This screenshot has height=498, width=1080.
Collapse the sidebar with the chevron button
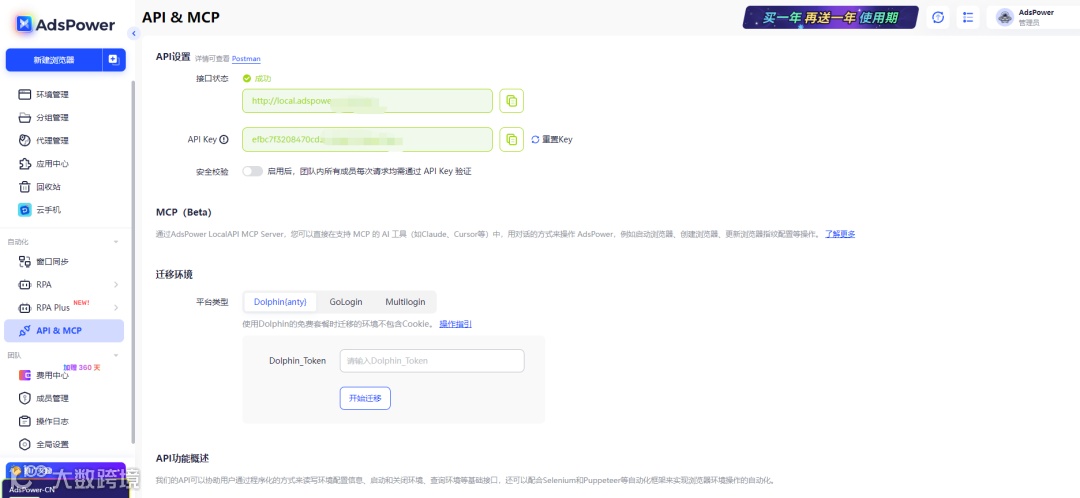[x=134, y=34]
